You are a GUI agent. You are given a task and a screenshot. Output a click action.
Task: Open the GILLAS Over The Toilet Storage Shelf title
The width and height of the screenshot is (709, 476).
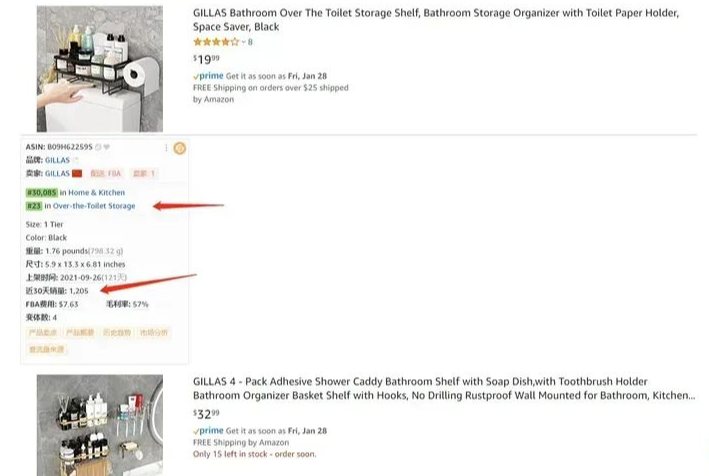(x=436, y=19)
